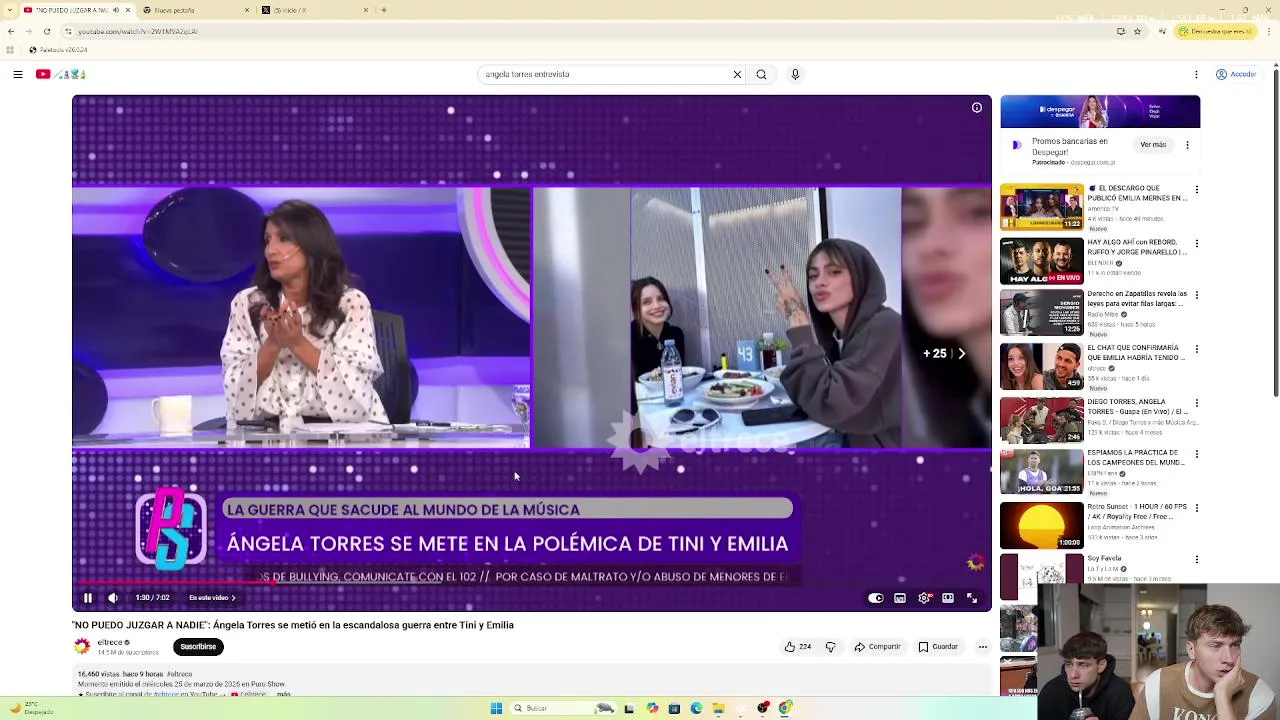Pause the video playback
This screenshot has width=1280, height=720.
(88, 598)
